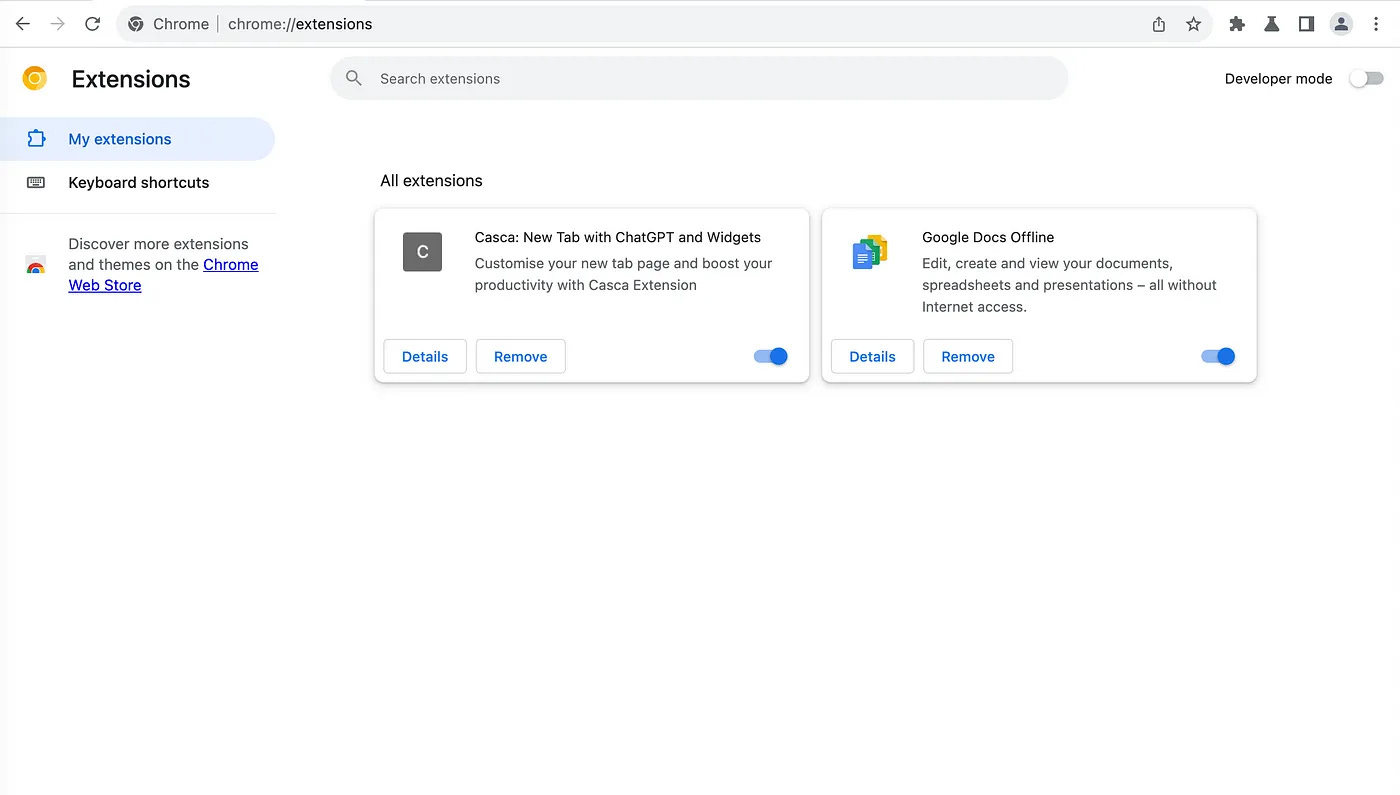Open Details for Casca extension
Screen dimensions: 1400x795
425,356
